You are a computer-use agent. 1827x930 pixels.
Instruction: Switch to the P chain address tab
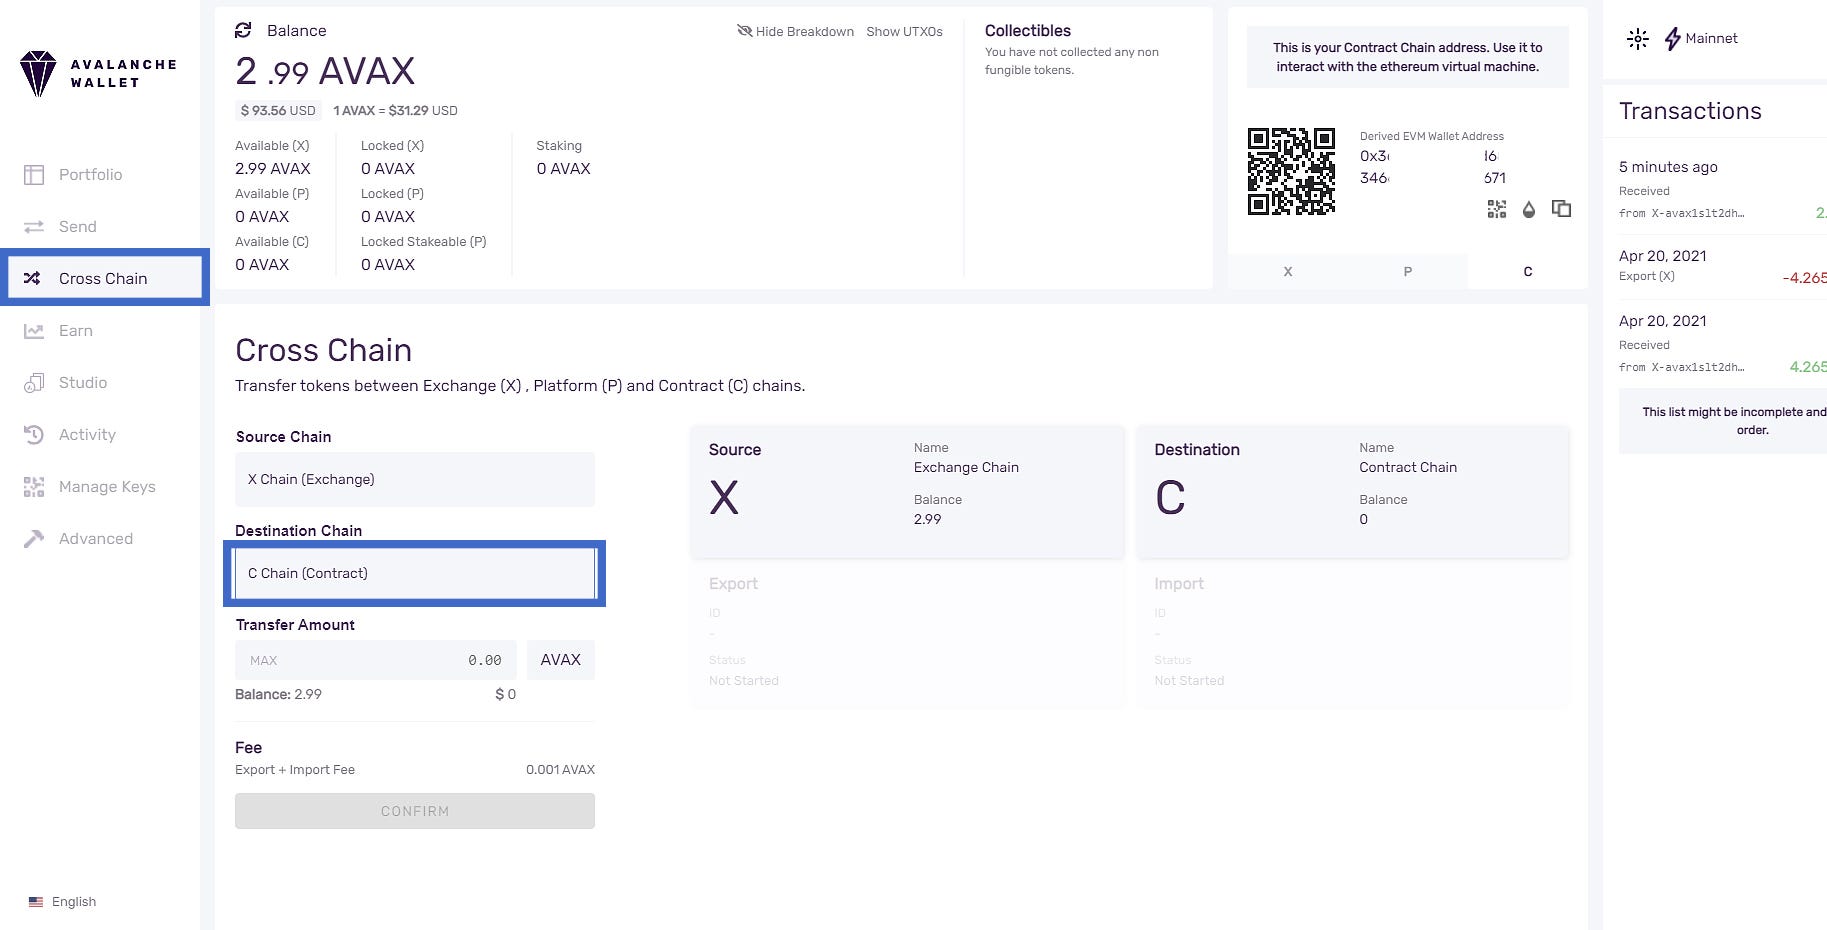[x=1407, y=272]
